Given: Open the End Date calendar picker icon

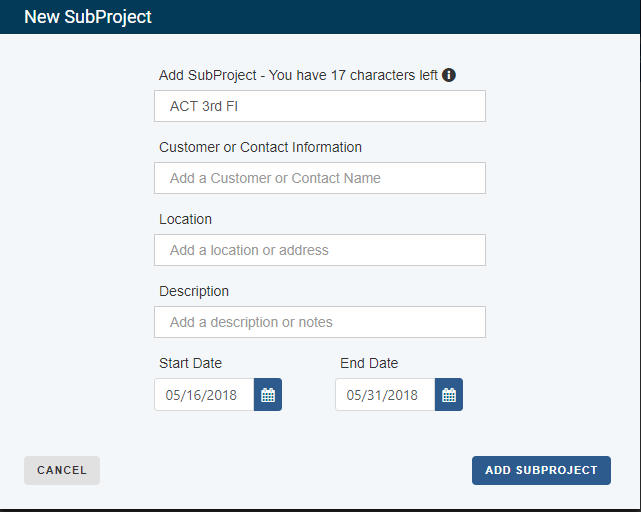Looking at the screenshot, I should tap(449, 395).
